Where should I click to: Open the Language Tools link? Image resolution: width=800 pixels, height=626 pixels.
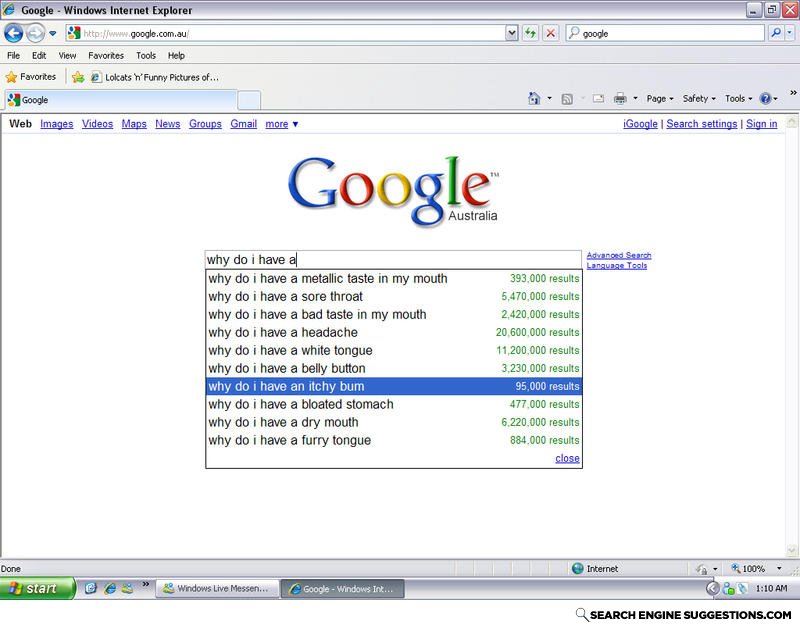(617, 265)
